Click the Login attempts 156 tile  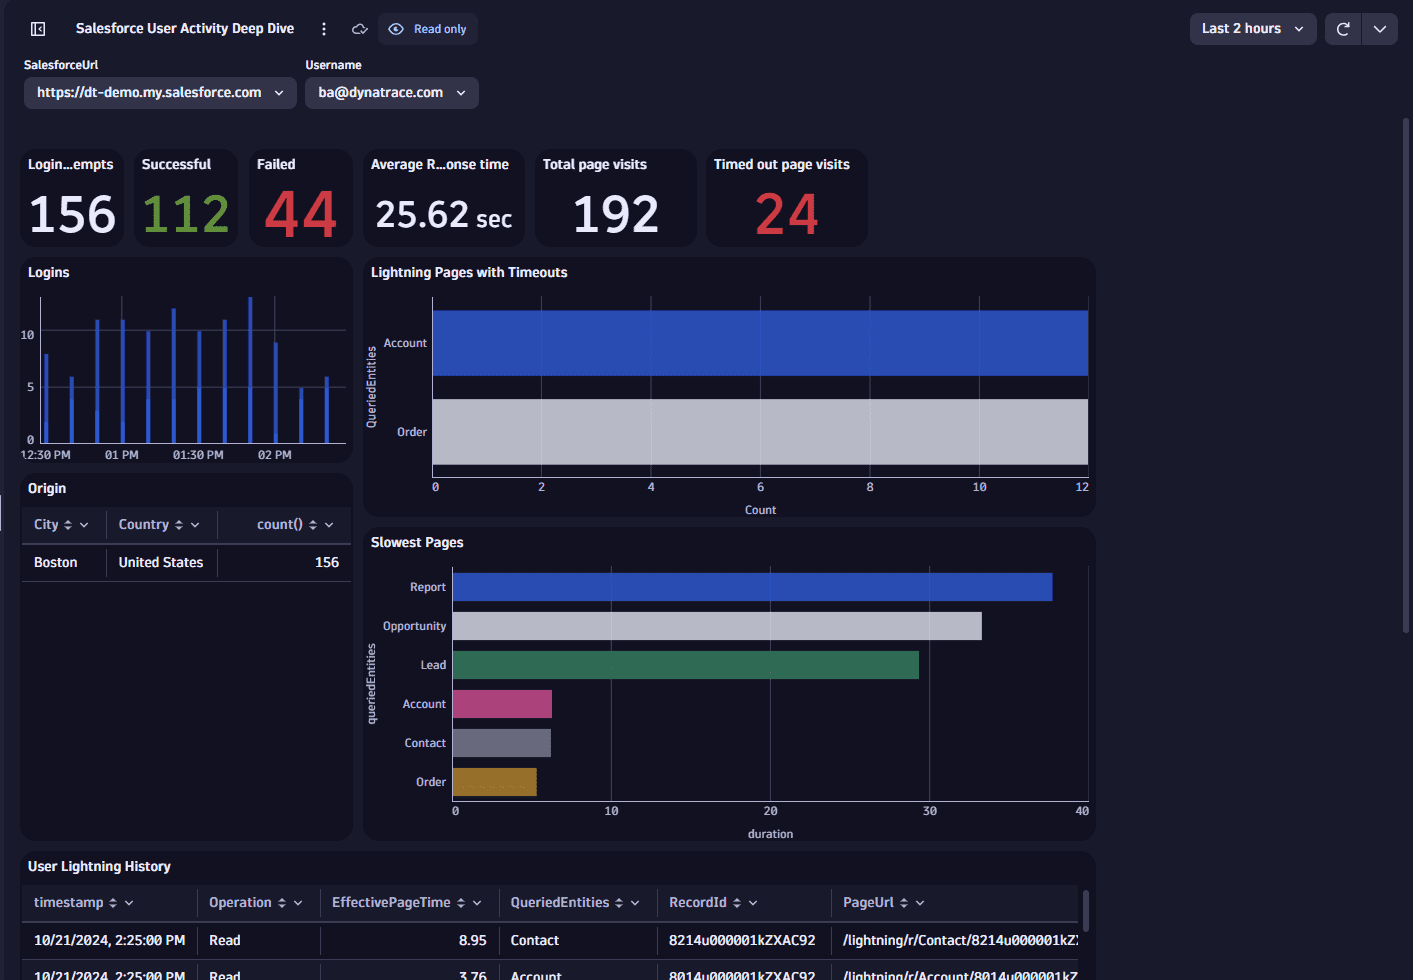point(72,198)
